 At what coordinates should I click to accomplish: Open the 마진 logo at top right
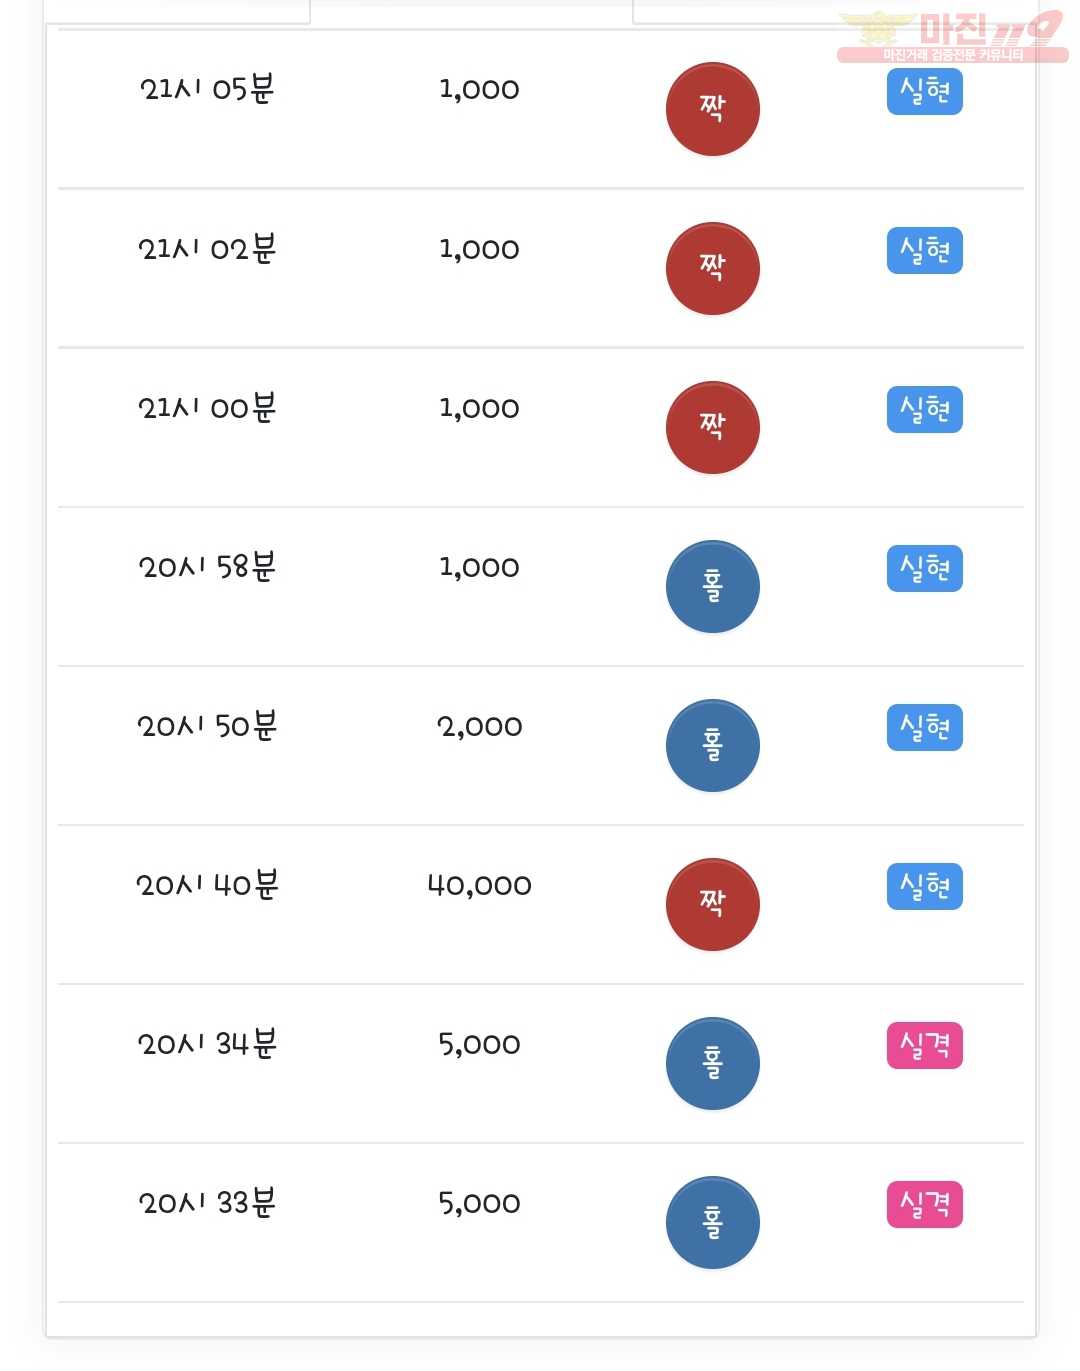click(952, 37)
